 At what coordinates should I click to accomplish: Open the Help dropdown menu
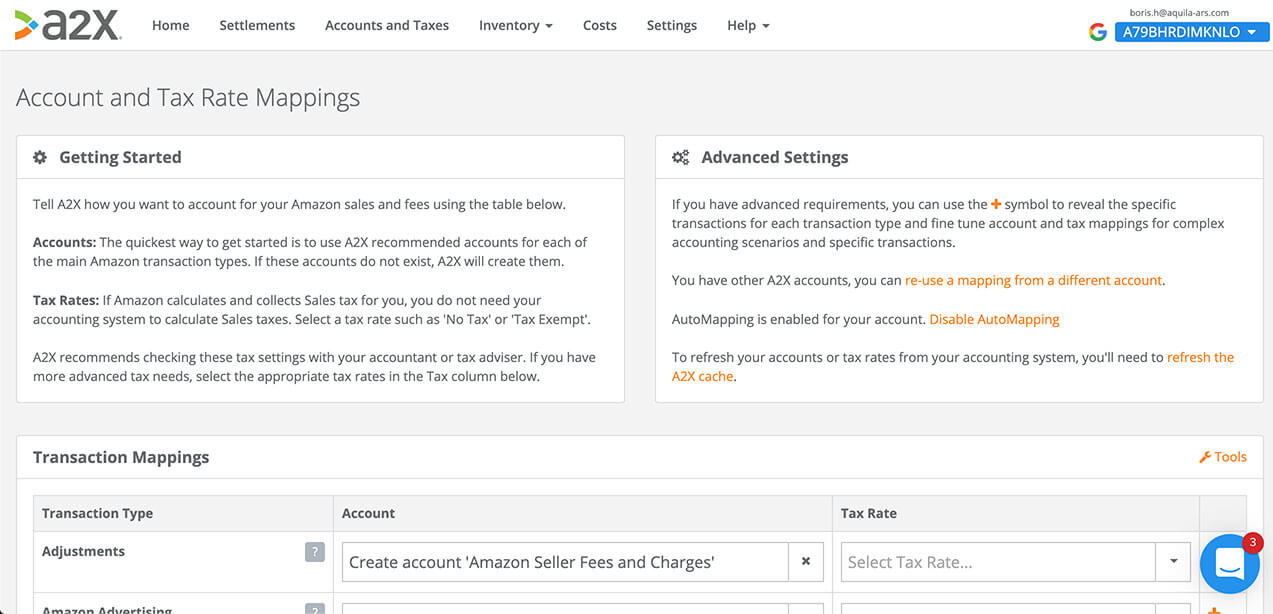(x=748, y=25)
